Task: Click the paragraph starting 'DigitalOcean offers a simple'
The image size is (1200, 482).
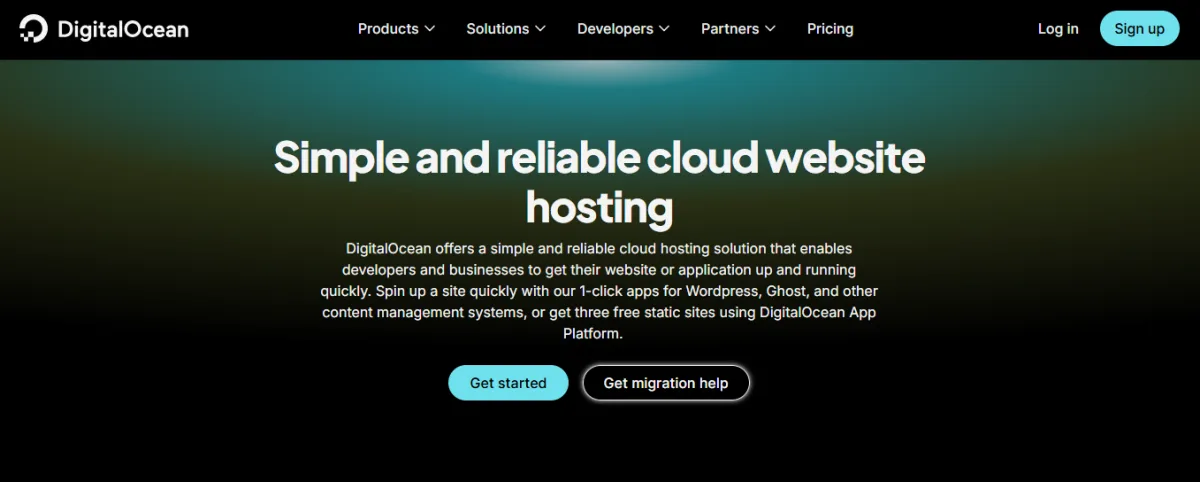Action: point(600,291)
